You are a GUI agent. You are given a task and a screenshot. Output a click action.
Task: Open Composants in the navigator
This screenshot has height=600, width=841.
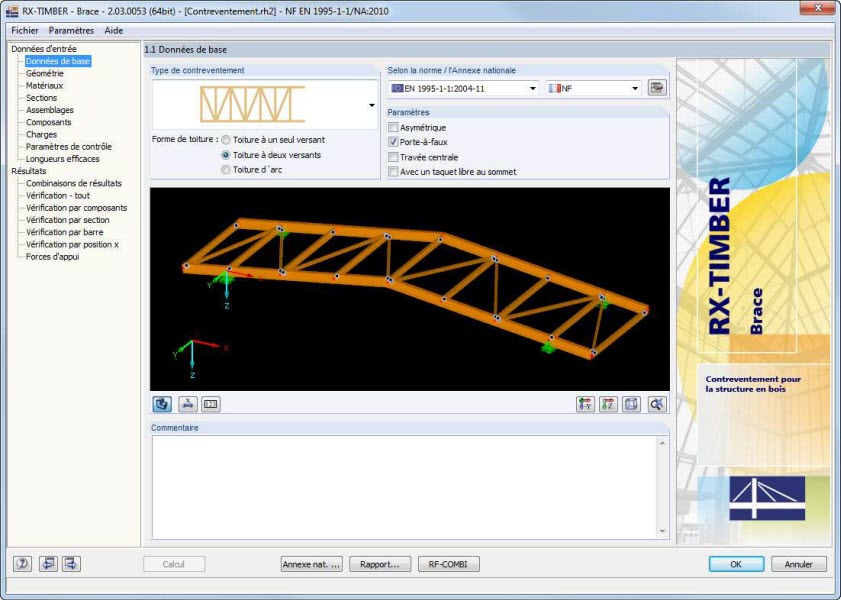click(48, 122)
